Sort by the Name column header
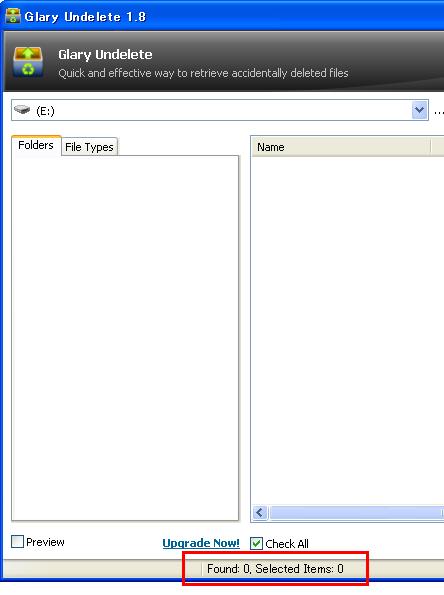The height and width of the screenshot is (595, 444). [x=341, y=147]
